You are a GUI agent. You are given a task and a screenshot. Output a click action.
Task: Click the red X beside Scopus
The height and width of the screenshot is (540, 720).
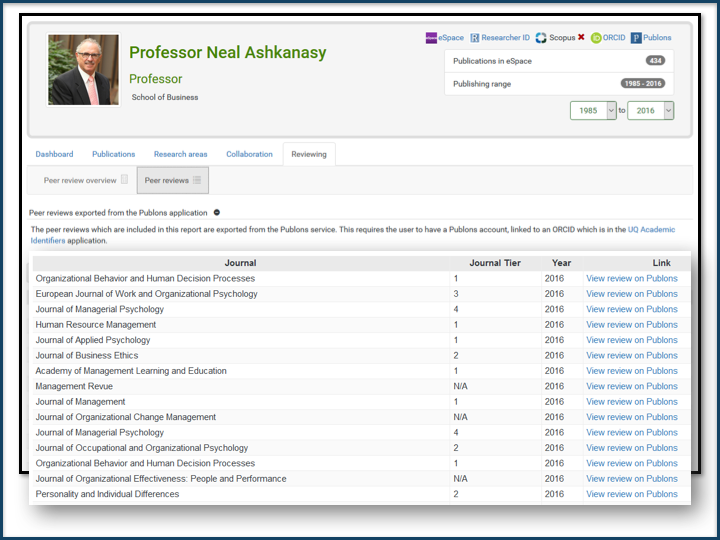point(581,37)
